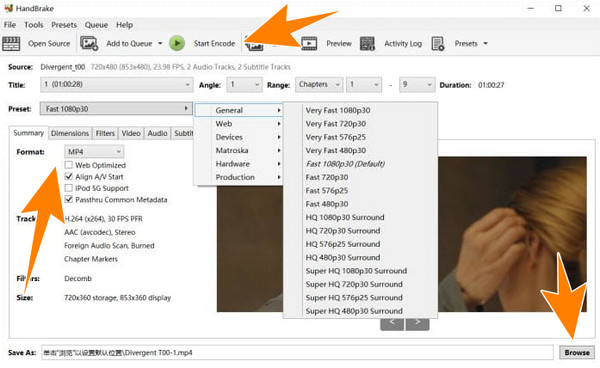This screenshot has height=368, width=600.
Task: Click the Browse button
Action: [x=577, y=352]
